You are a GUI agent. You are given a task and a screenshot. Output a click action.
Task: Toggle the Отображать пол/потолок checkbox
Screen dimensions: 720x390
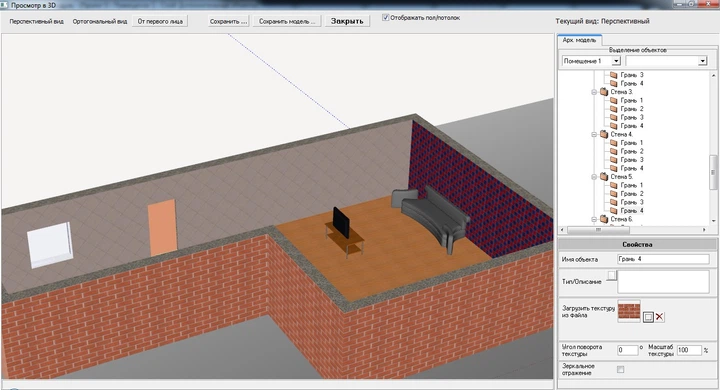tap(386, 17)
